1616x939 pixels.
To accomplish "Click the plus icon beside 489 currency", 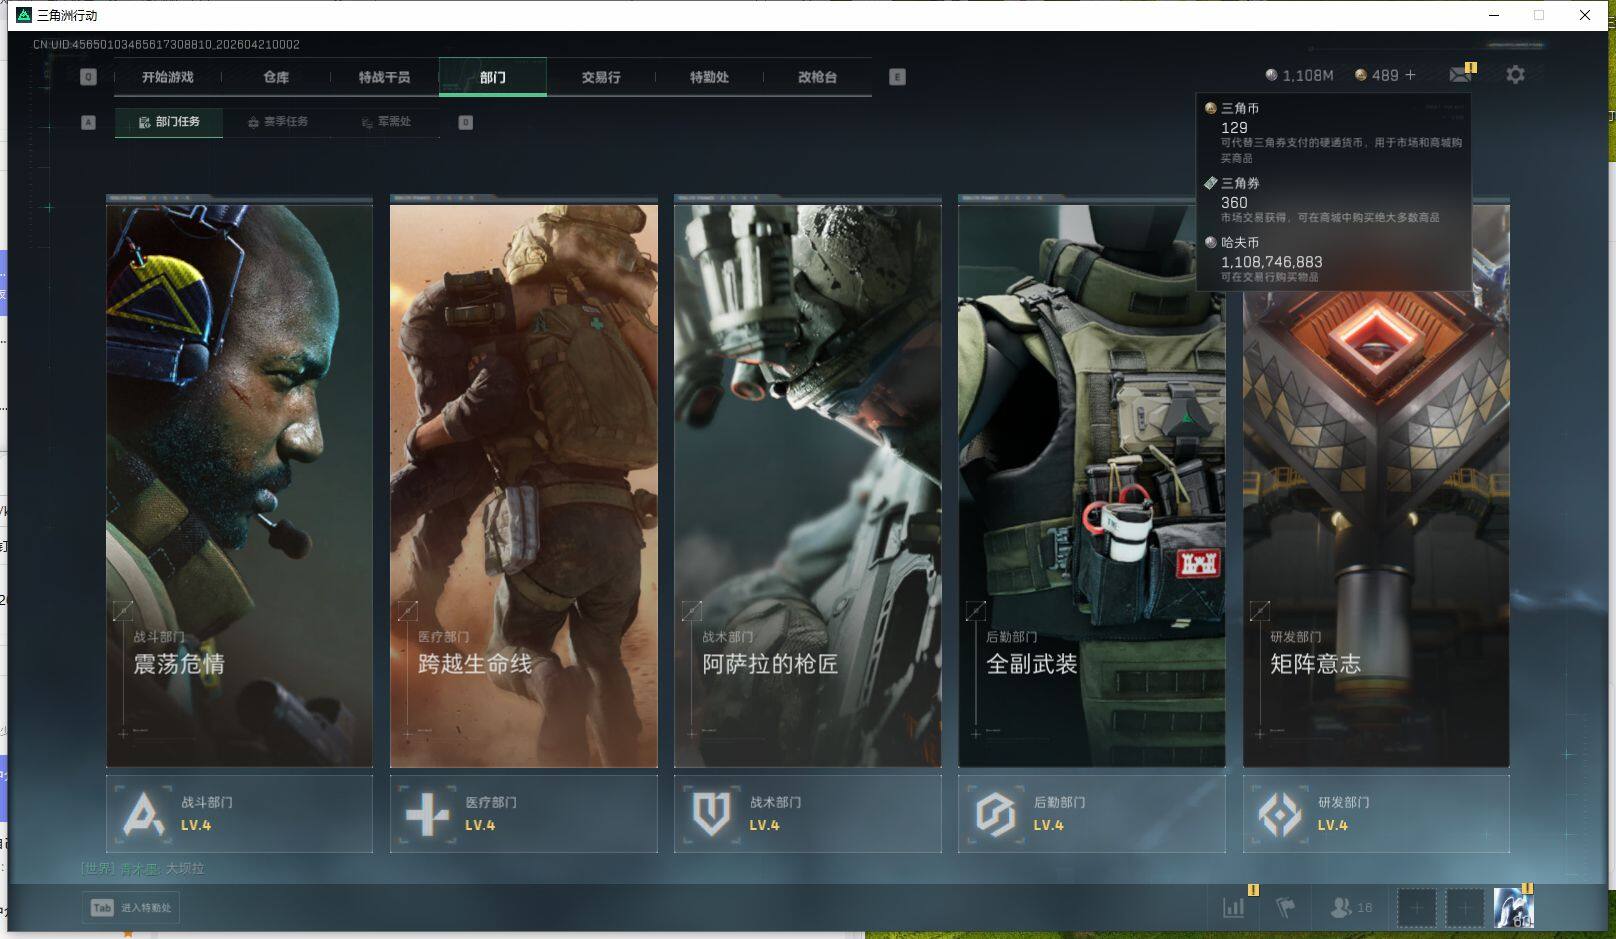I will pos(1411,75).
